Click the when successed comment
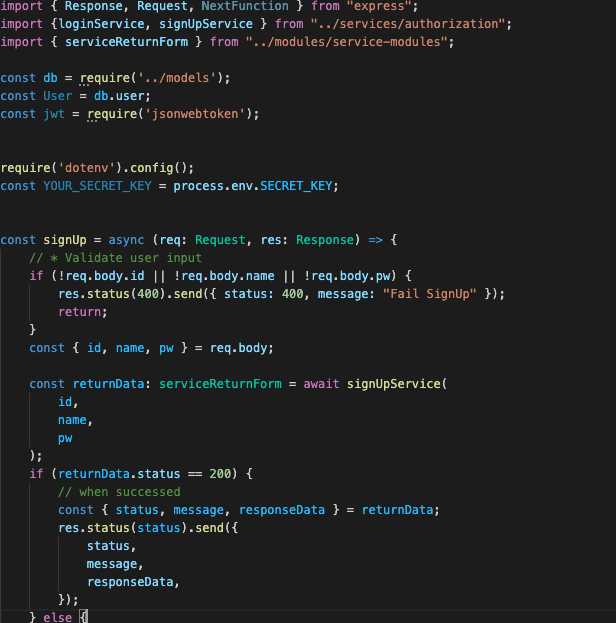Image resolution: width=616 pixels, height=623 pixels. (x=119, y=492)
